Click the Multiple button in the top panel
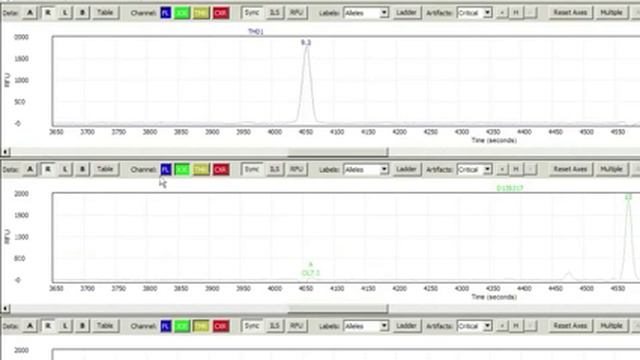 pos(611,13)
